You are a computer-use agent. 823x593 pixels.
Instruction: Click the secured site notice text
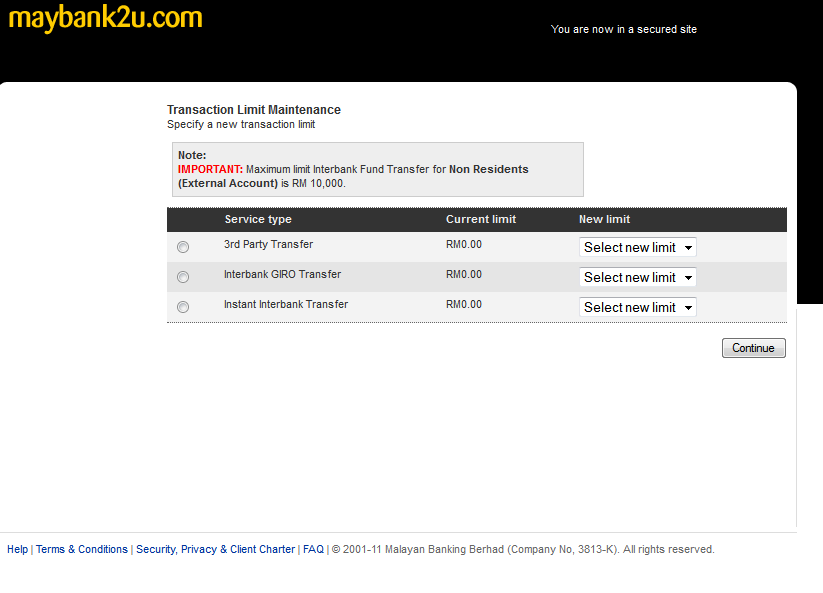tap(623, 29)
